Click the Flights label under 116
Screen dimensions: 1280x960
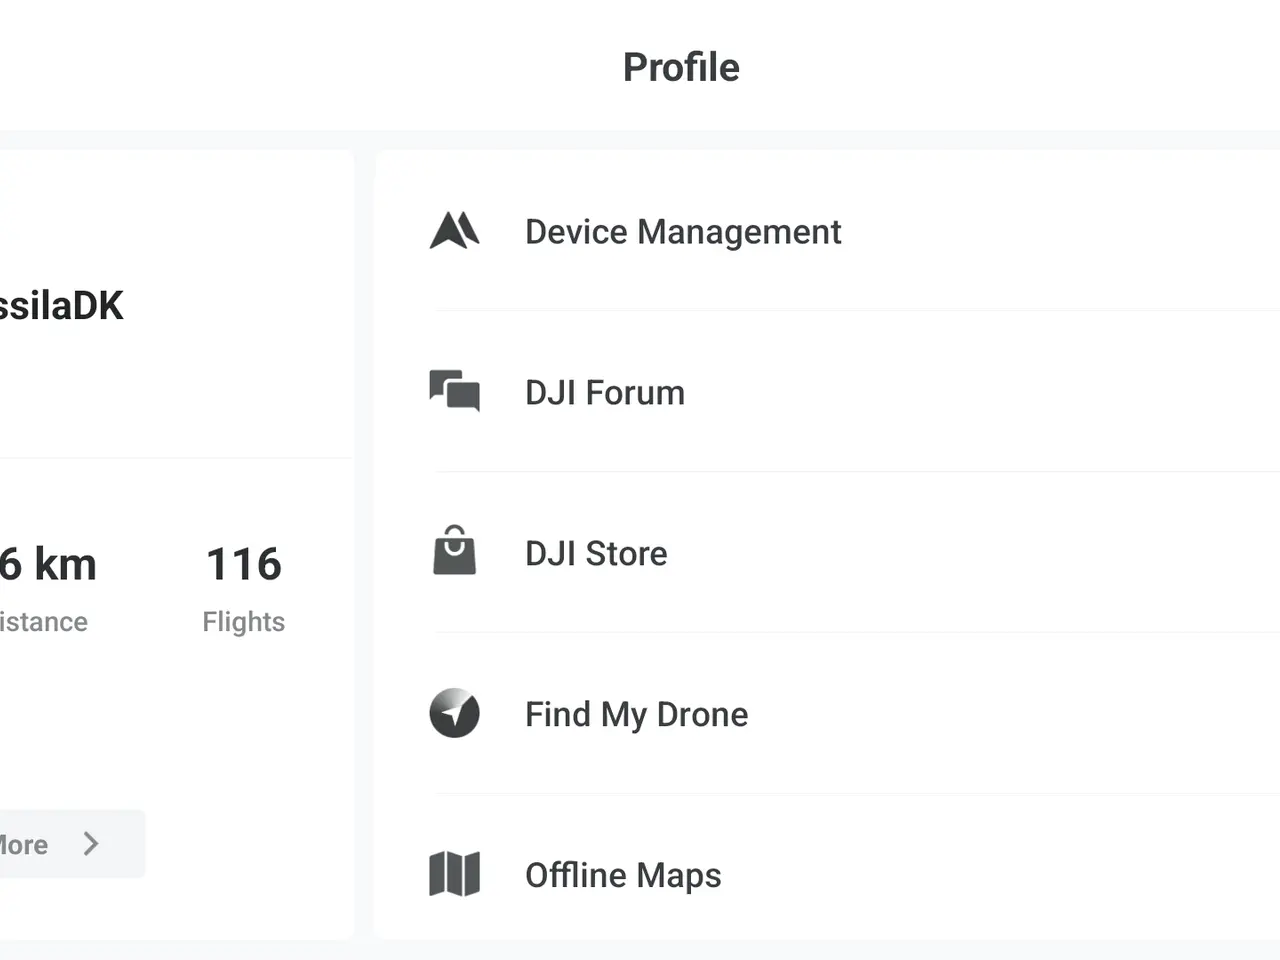pos(244,622)
